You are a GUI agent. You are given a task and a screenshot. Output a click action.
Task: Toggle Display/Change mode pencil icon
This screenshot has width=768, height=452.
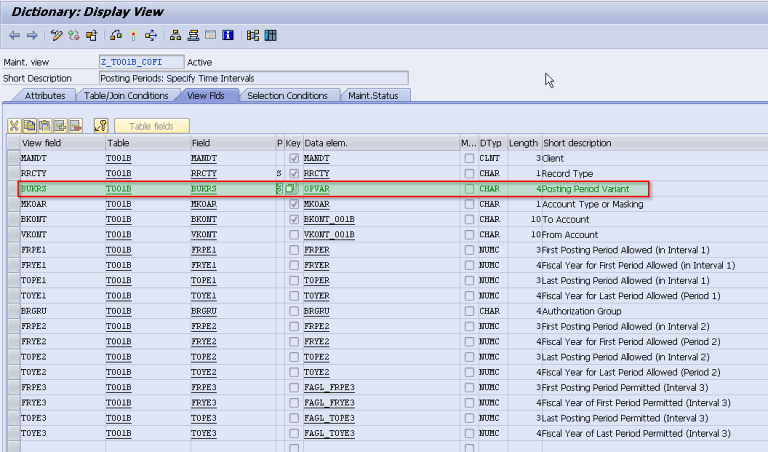(x=57, y=36)
